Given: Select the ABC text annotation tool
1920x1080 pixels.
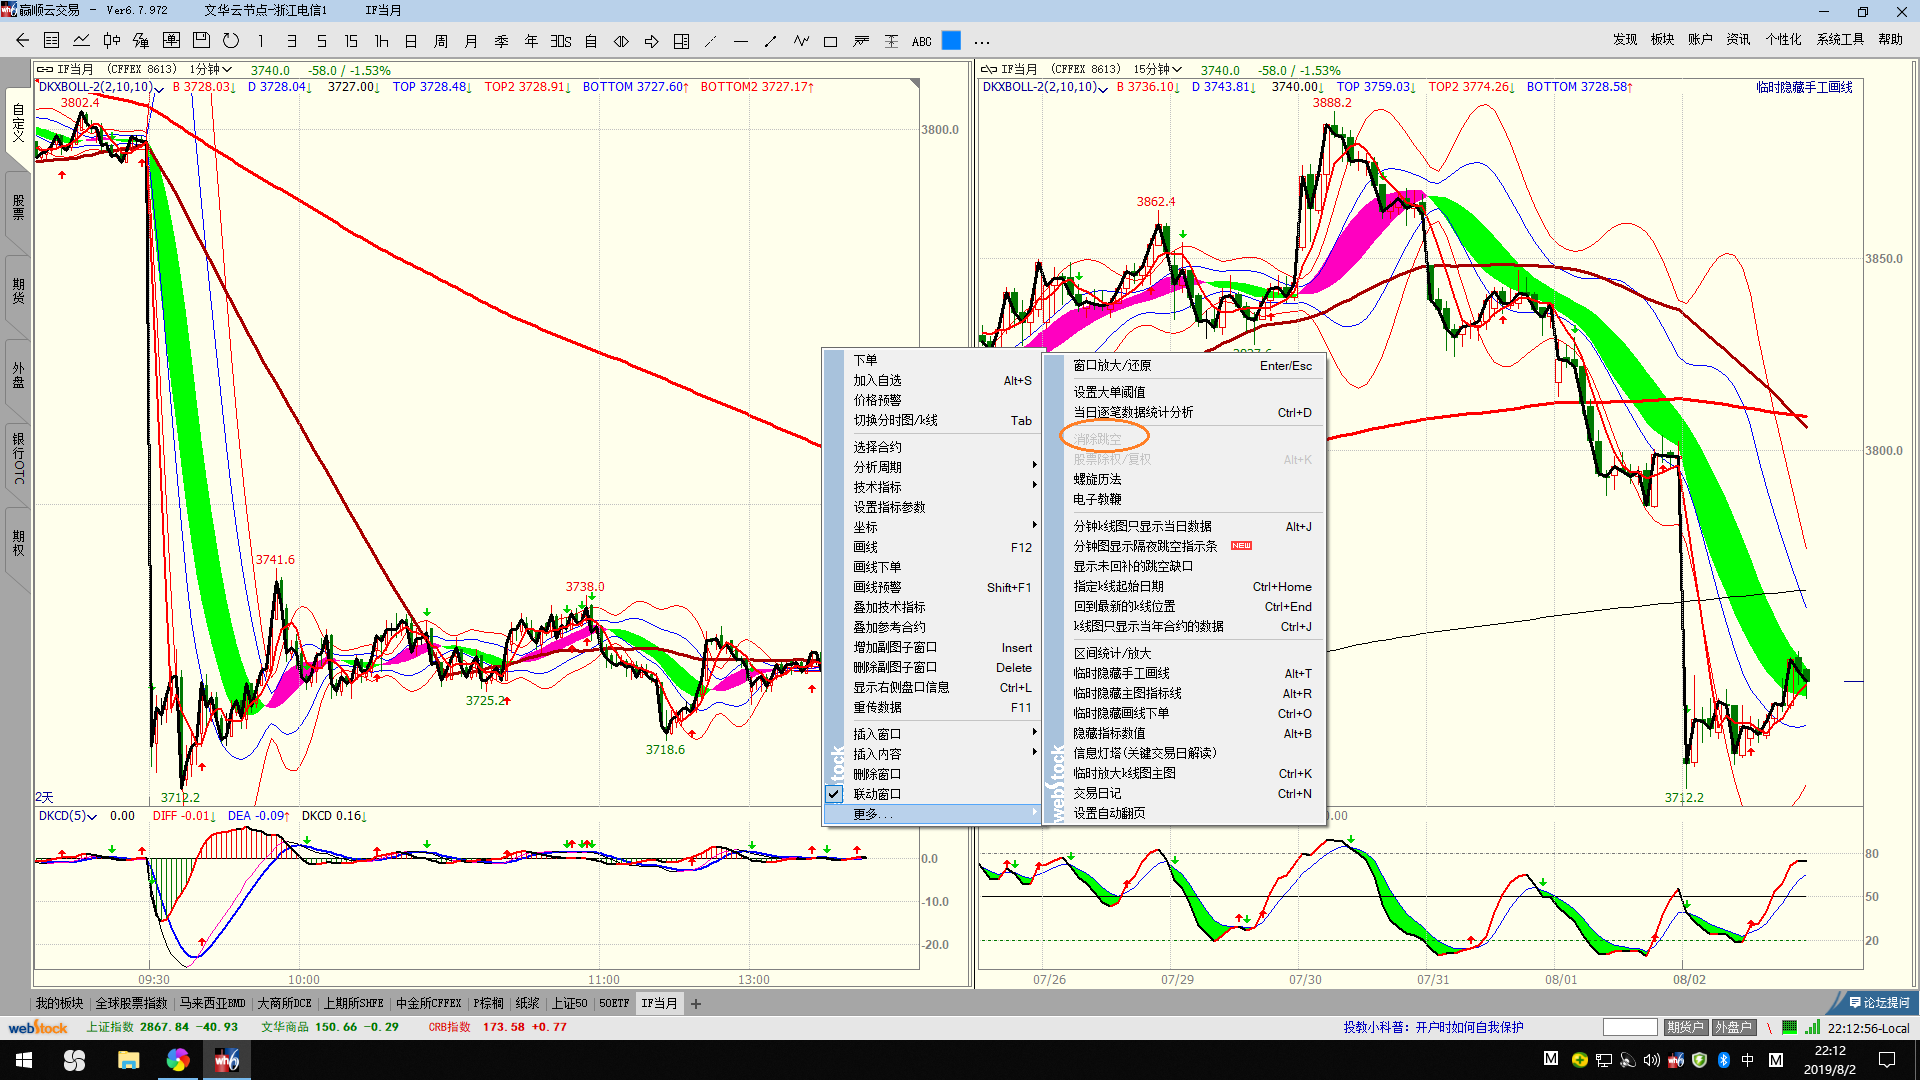Looking at the screenshot, I should tap(921, 41).
